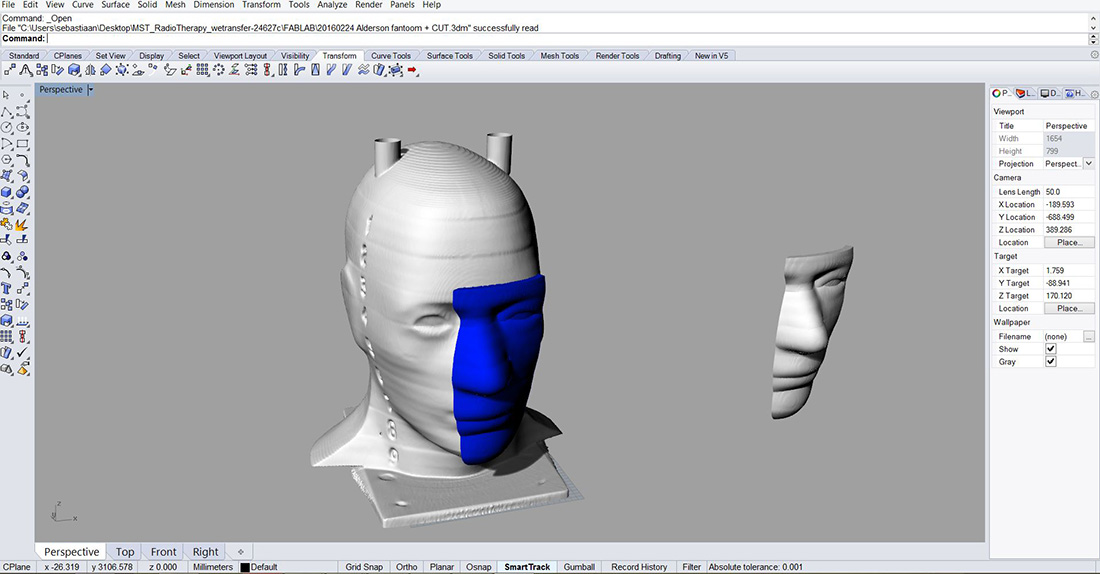Add a new viewport tab with plus button
Screen dimensions: 1100x574
pyautogui.click(x=241, y=552)
